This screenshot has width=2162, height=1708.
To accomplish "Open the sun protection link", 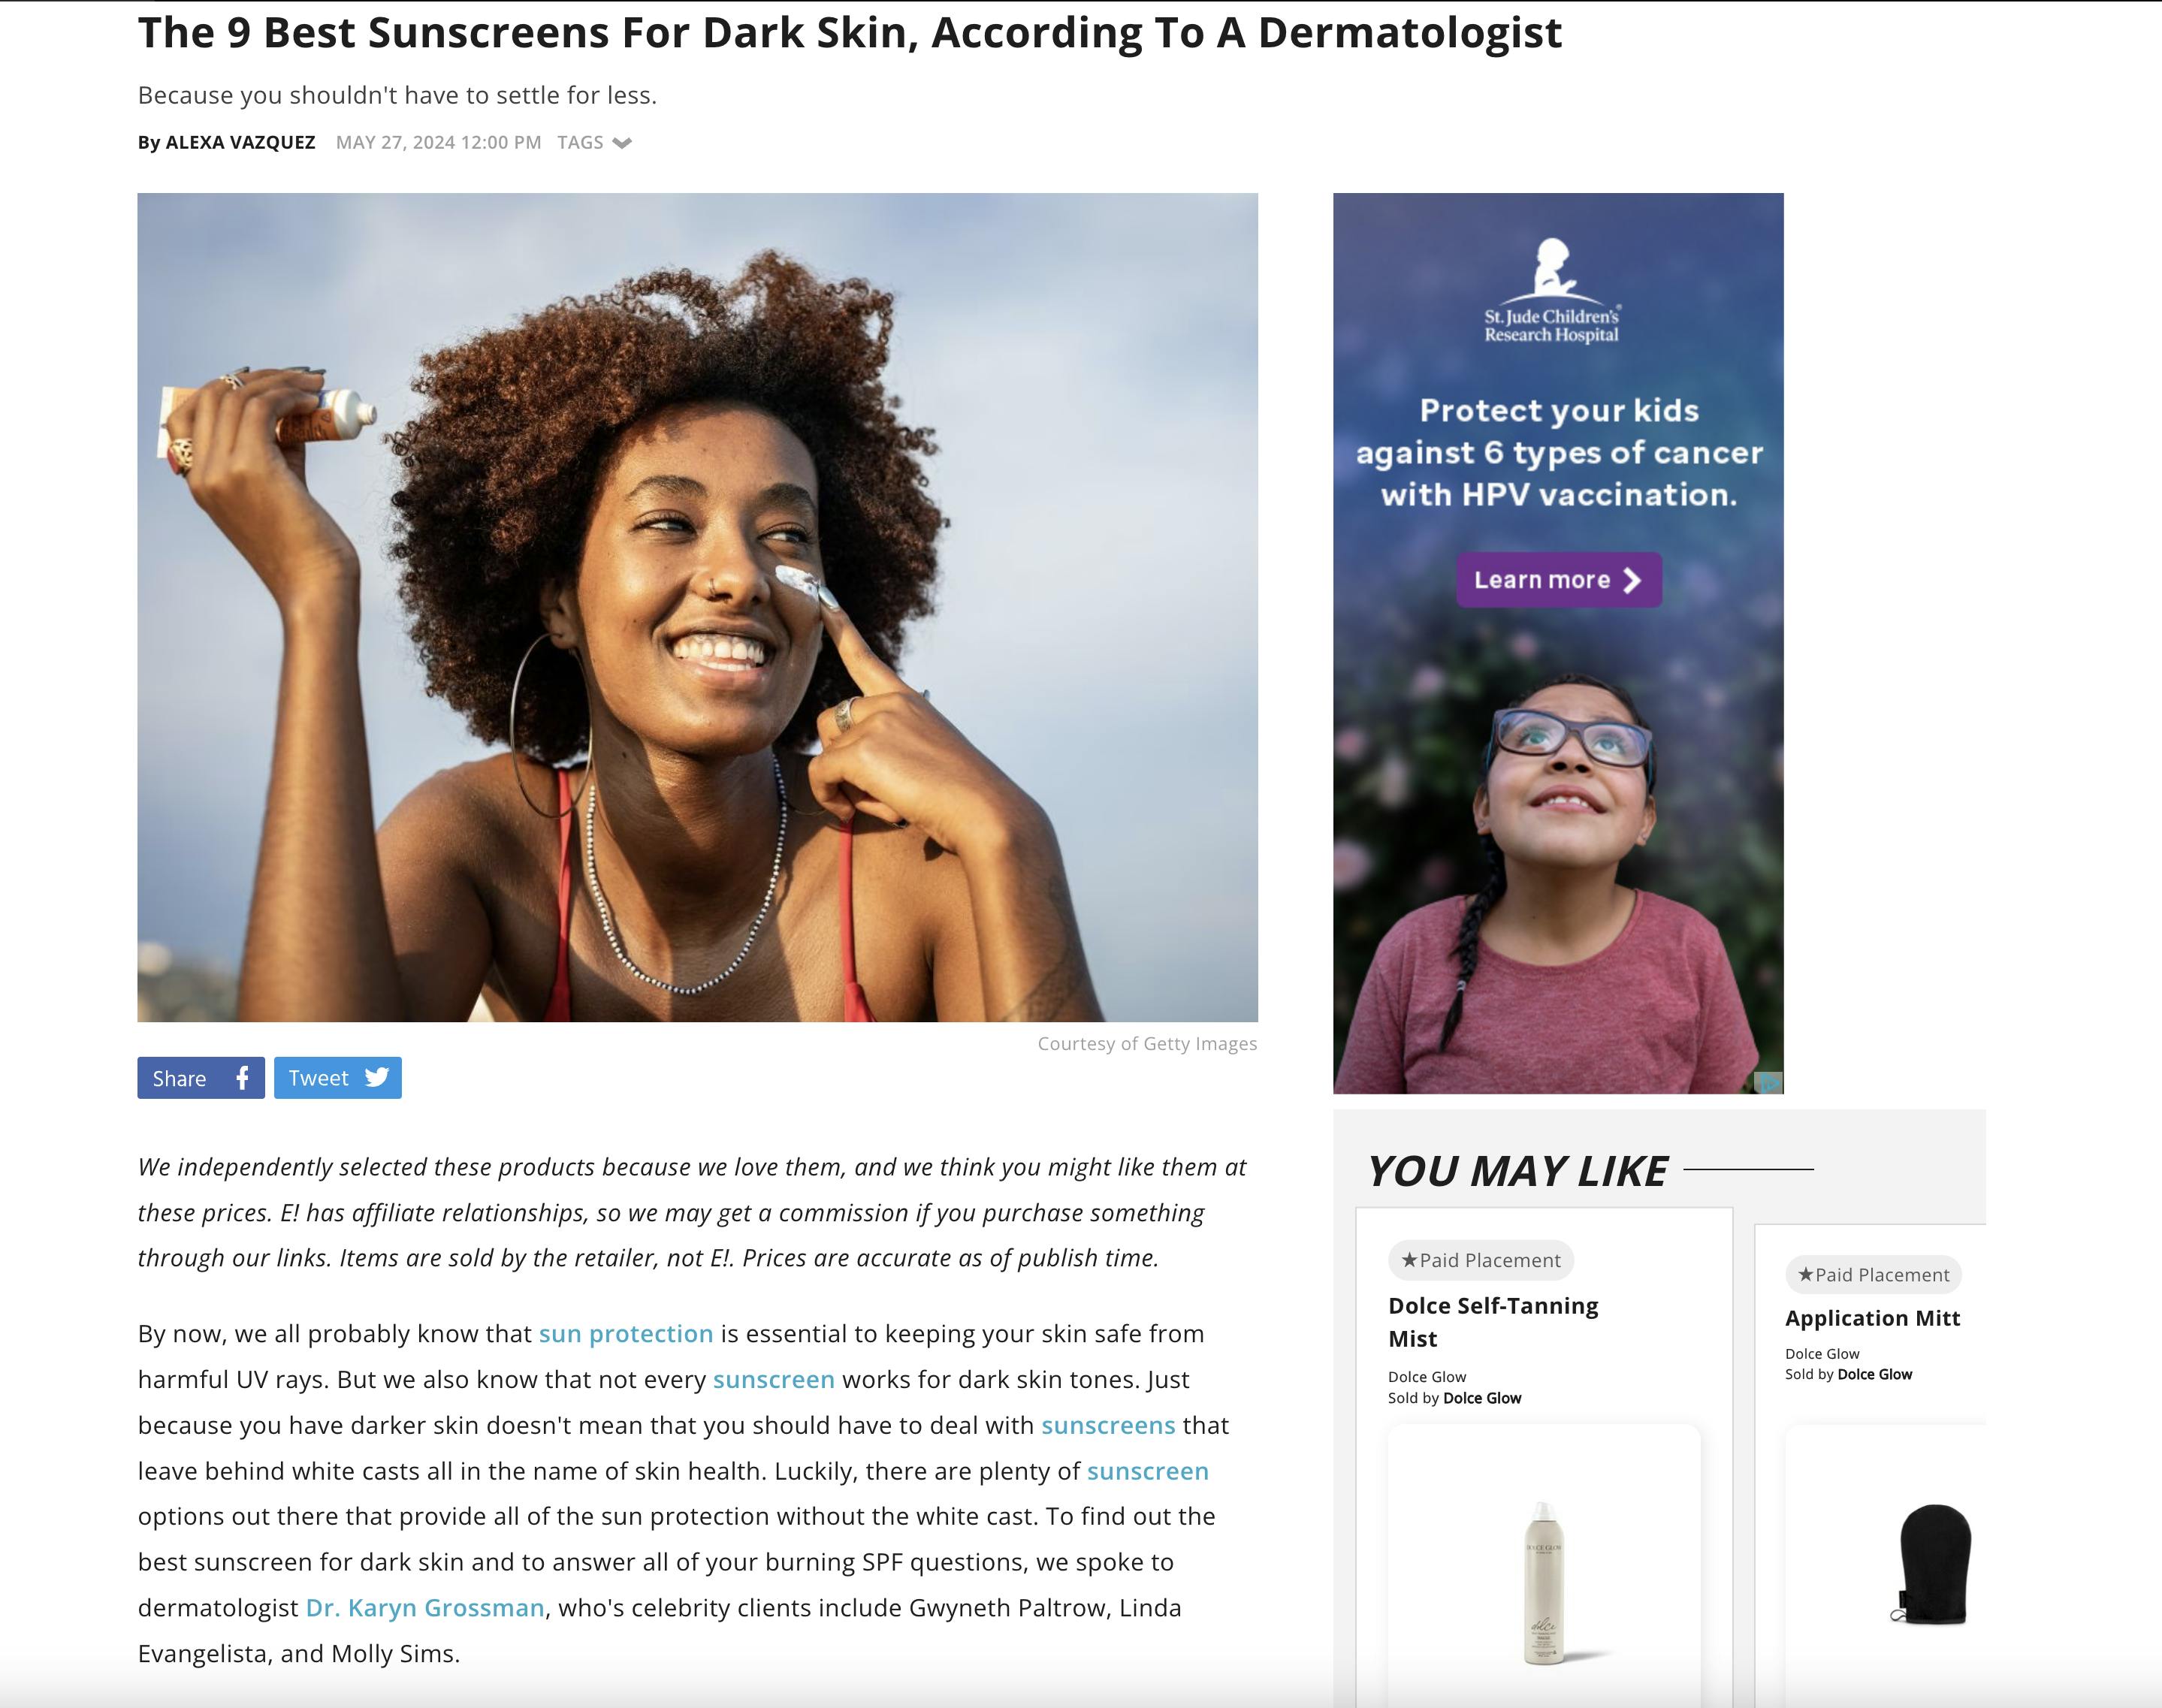I will pyautogui.click(x=626, y=1334).
